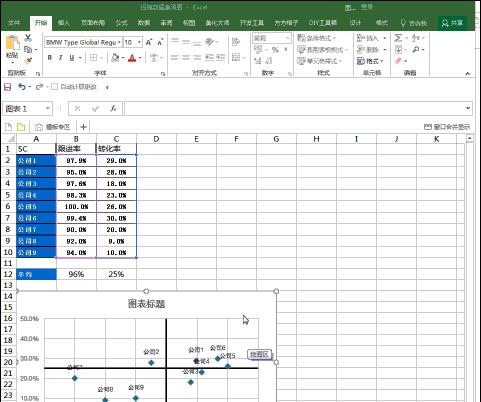Click the vertical scrollbar up arrow
Image resolution: width=481 pixels, height=402 pixels.
coord(470,138)
